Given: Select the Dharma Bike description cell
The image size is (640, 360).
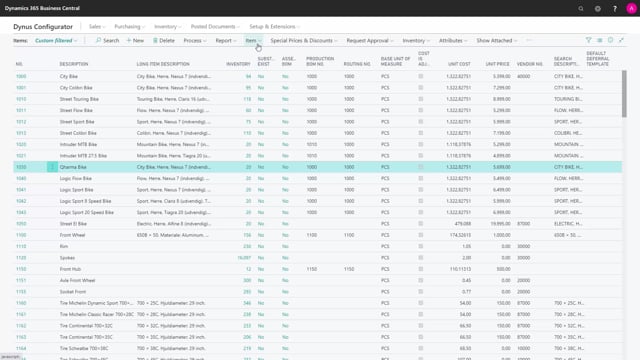Looking at the screenshot, I should (x=73, y=167).
